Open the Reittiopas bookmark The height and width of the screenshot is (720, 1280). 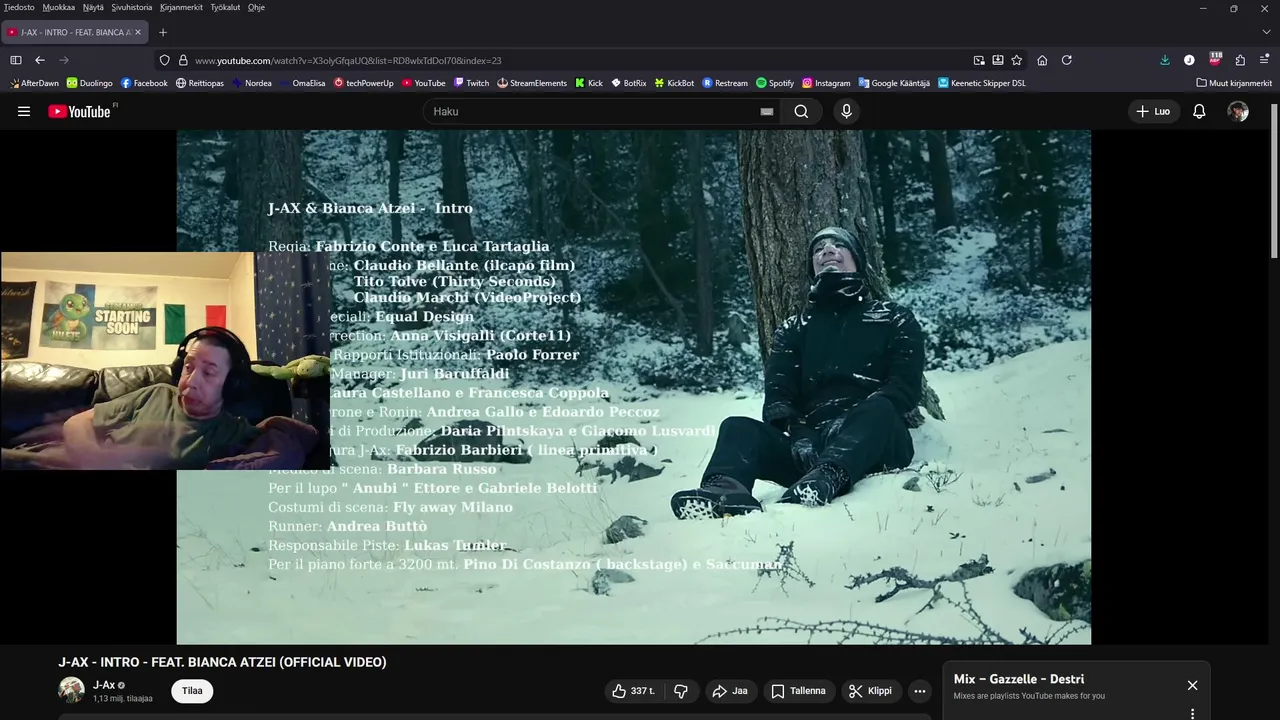tap(200, 83)
